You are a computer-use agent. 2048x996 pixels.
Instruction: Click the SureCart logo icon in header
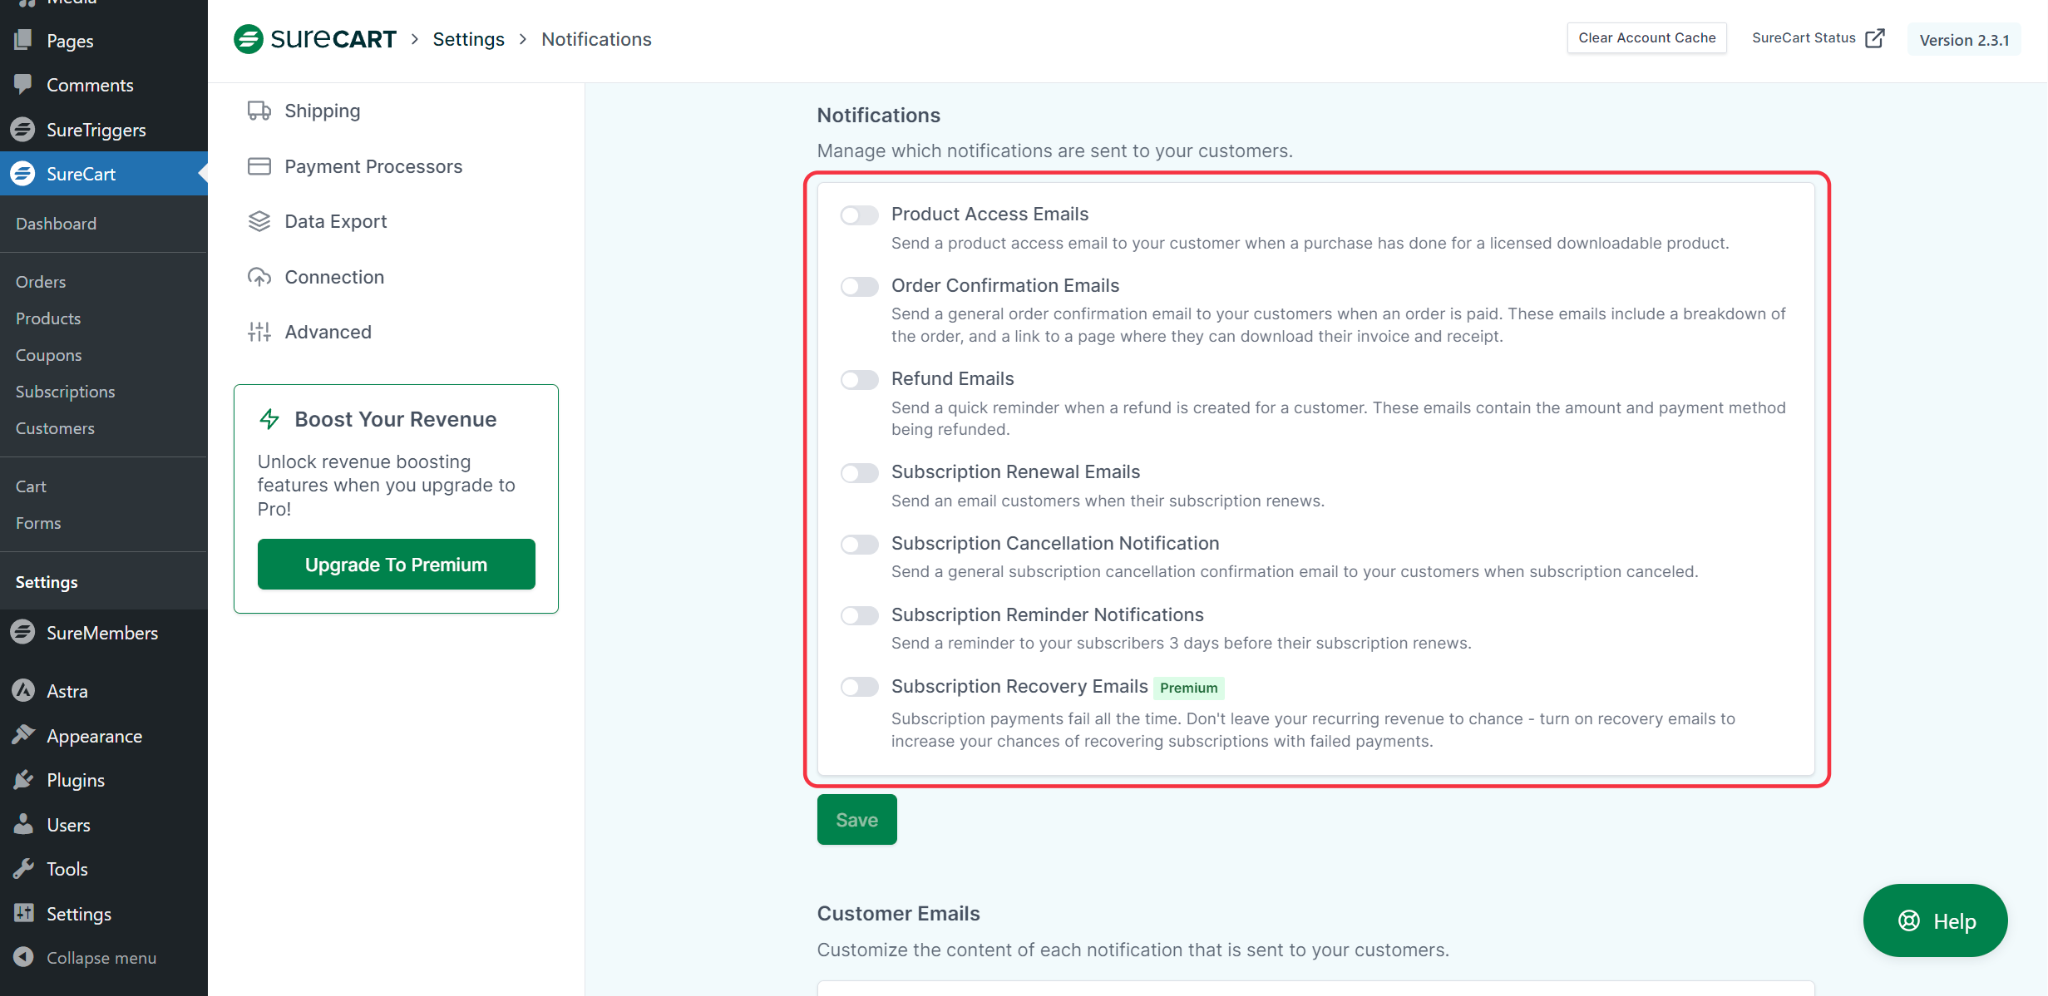click(x=248, y=39)
